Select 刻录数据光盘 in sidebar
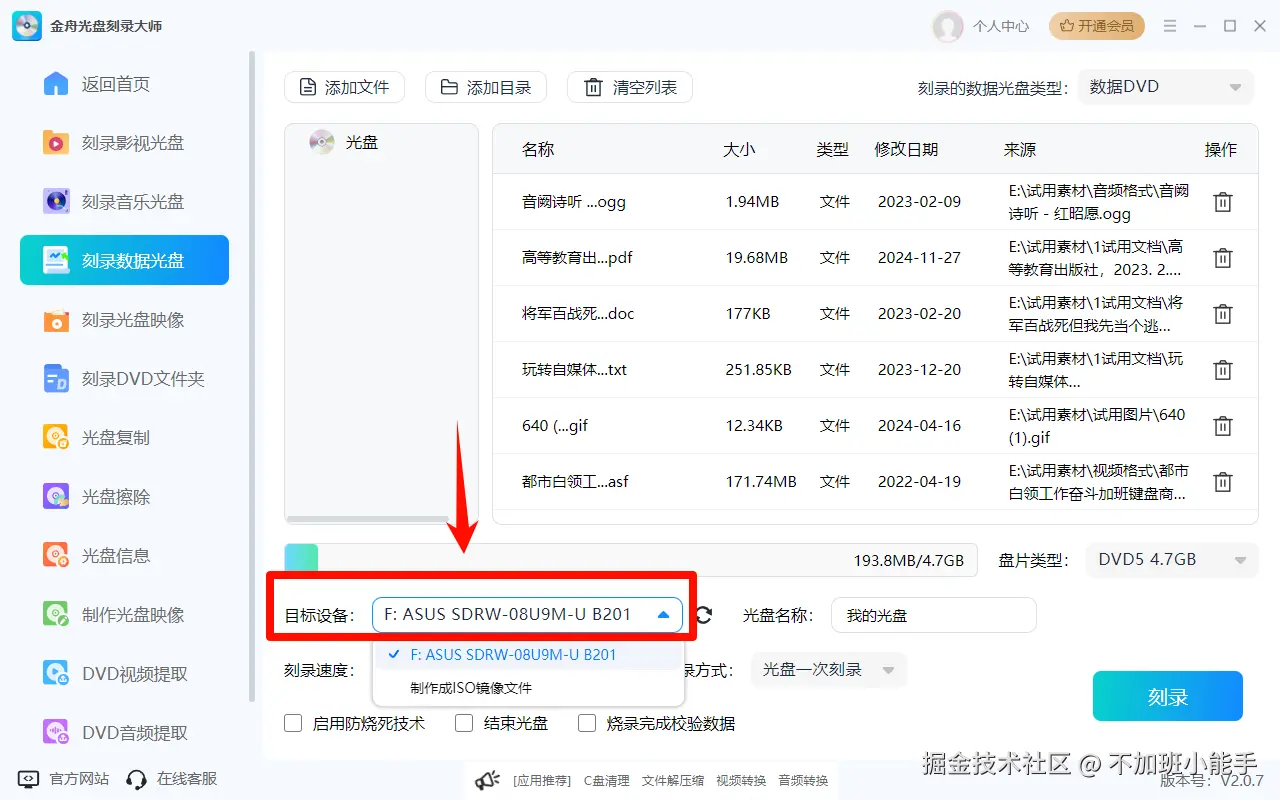 (124, 260)
